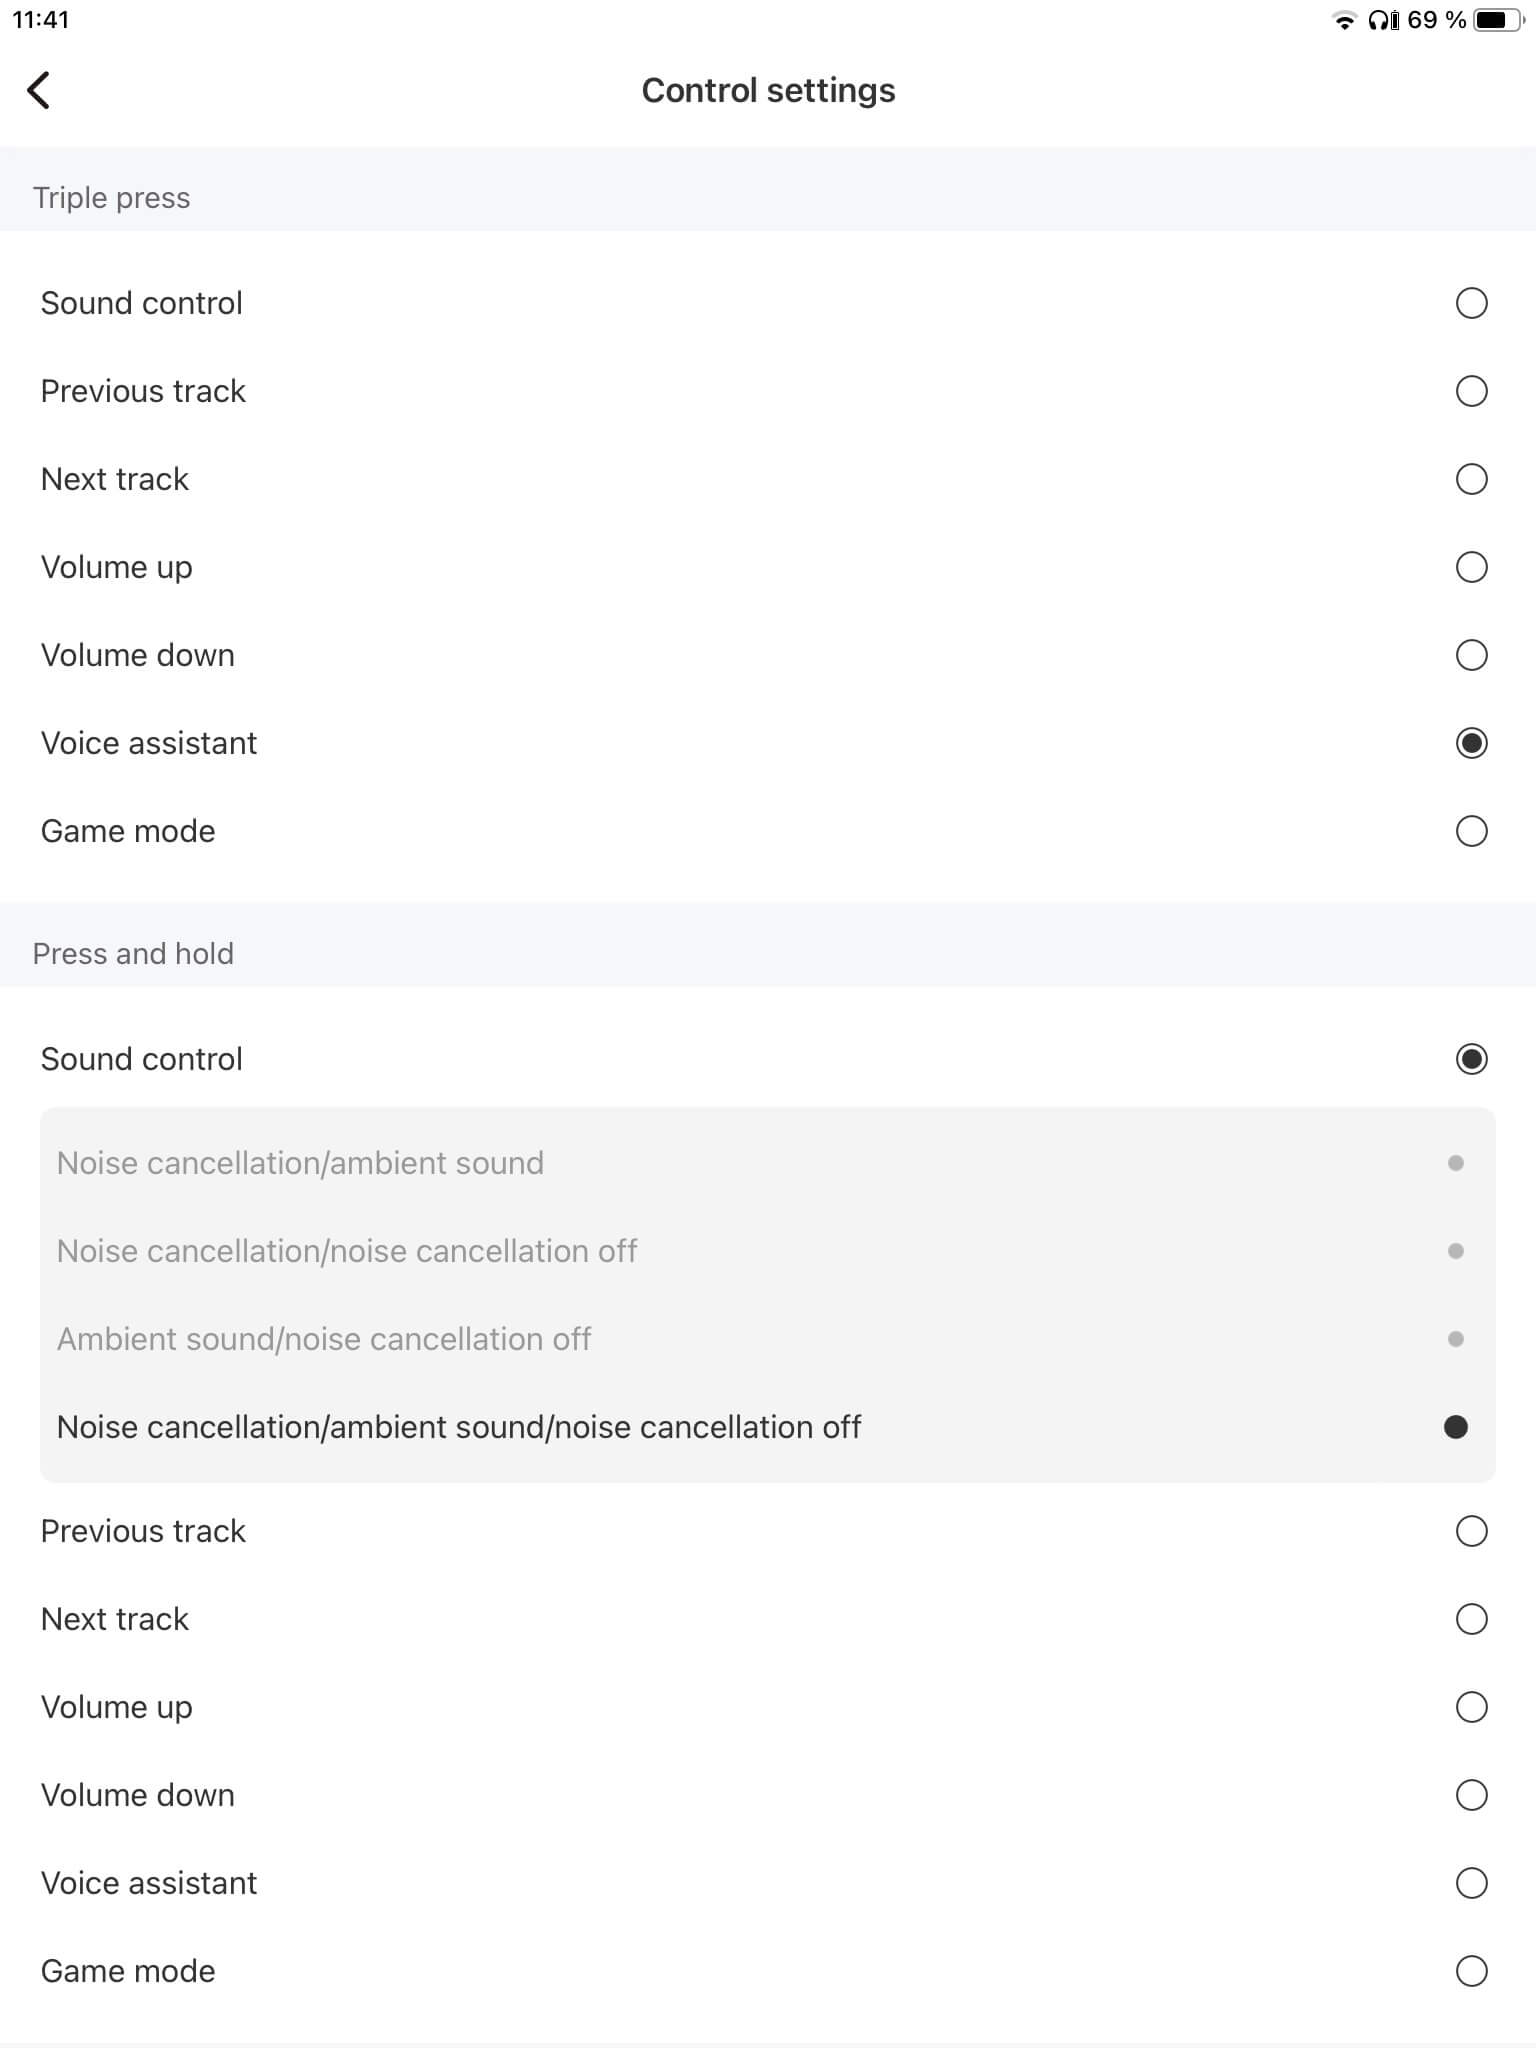Set Triple press to Volume up

(1471, 567)
